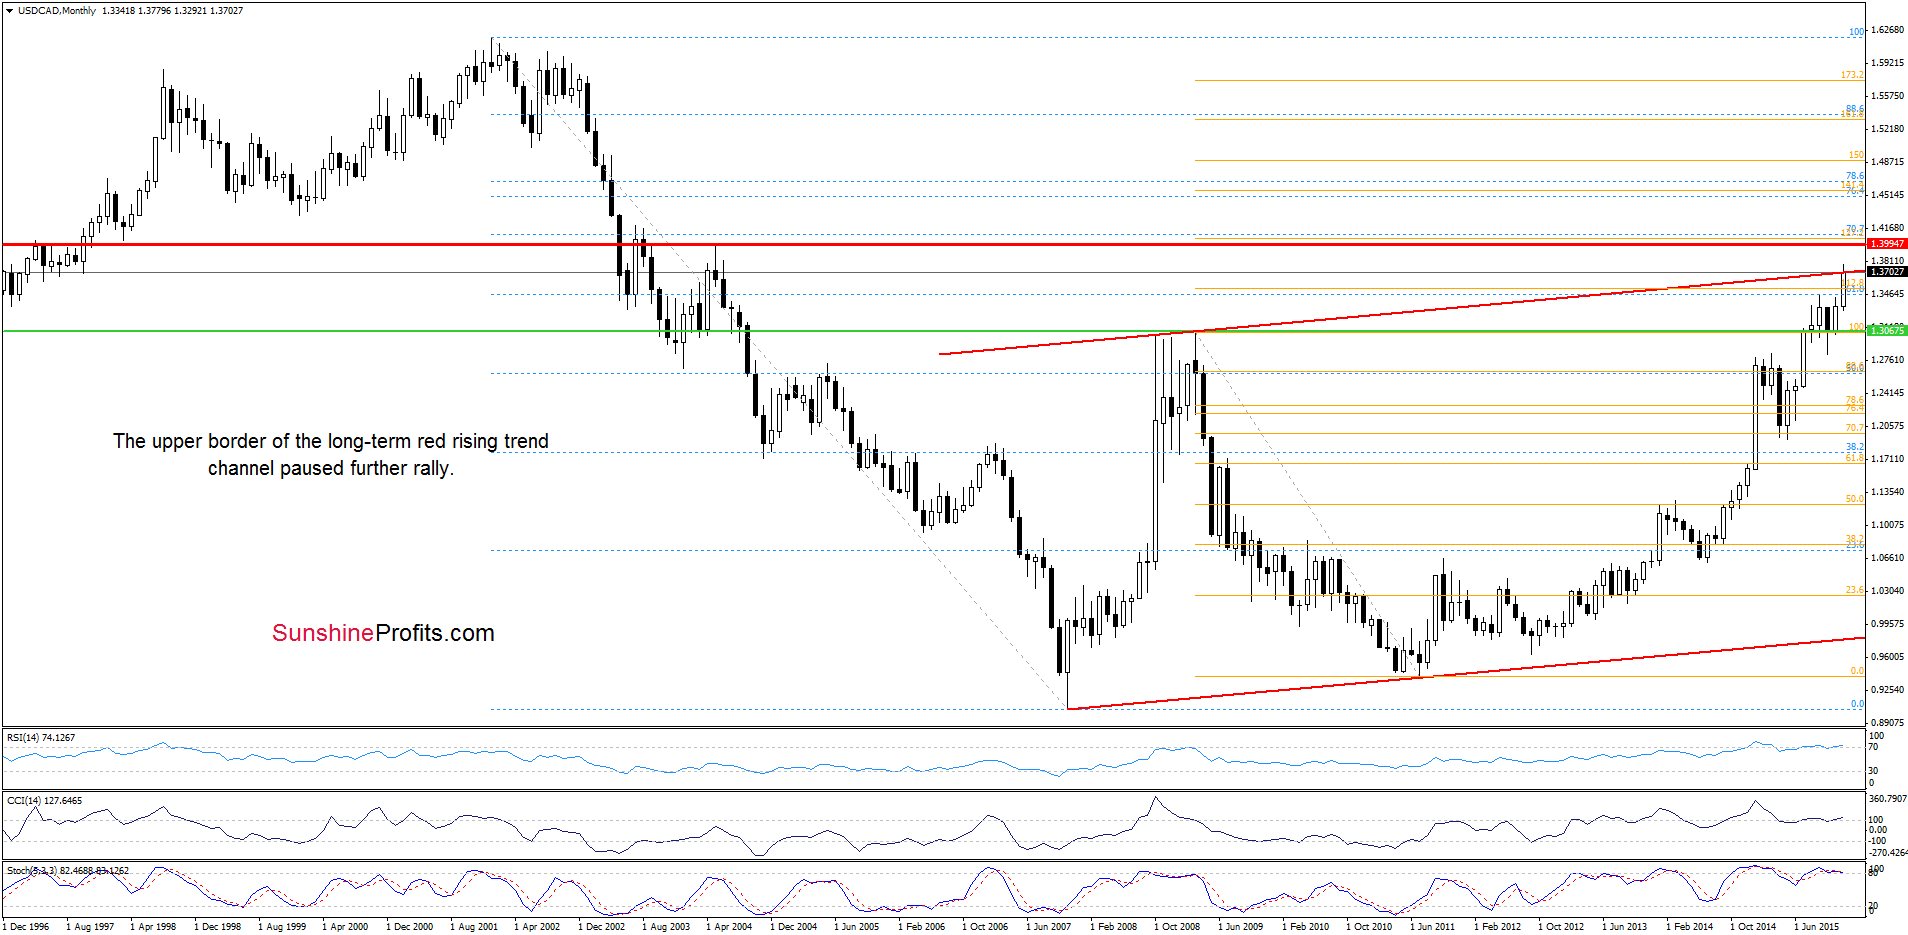Click the 1 Jun 2015 date label

pos(1817,927)
